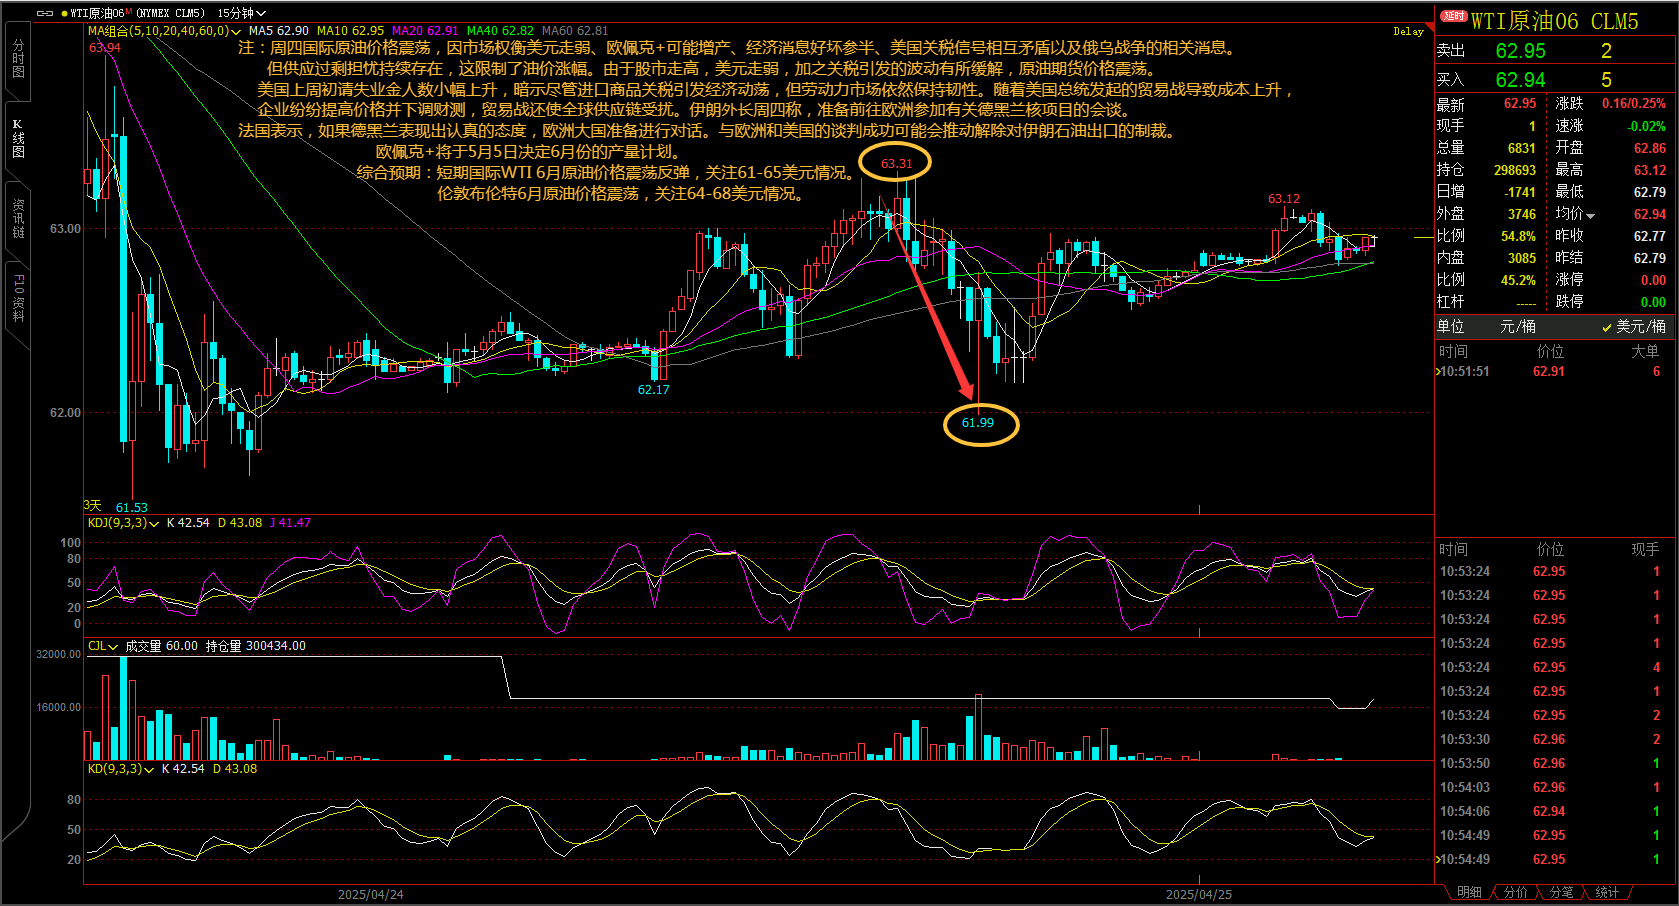
Task: Expand the CJL volume indicator dropdown
Action: [113, 647]
